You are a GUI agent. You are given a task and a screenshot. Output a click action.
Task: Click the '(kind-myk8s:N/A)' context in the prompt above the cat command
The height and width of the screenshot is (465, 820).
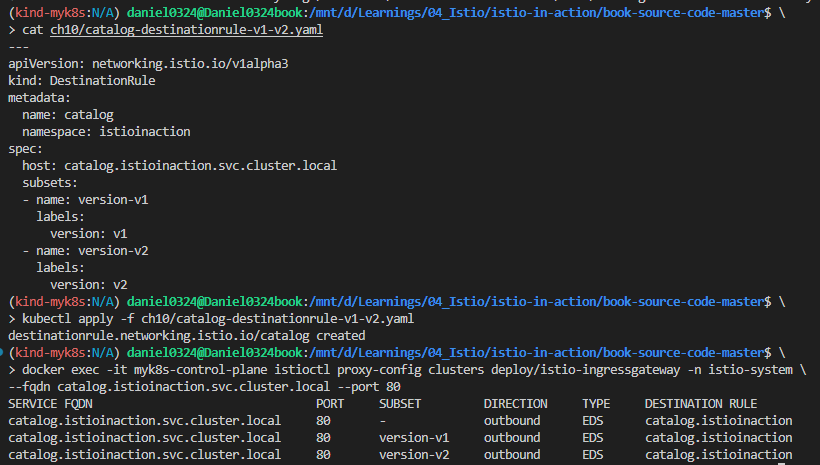64,13
